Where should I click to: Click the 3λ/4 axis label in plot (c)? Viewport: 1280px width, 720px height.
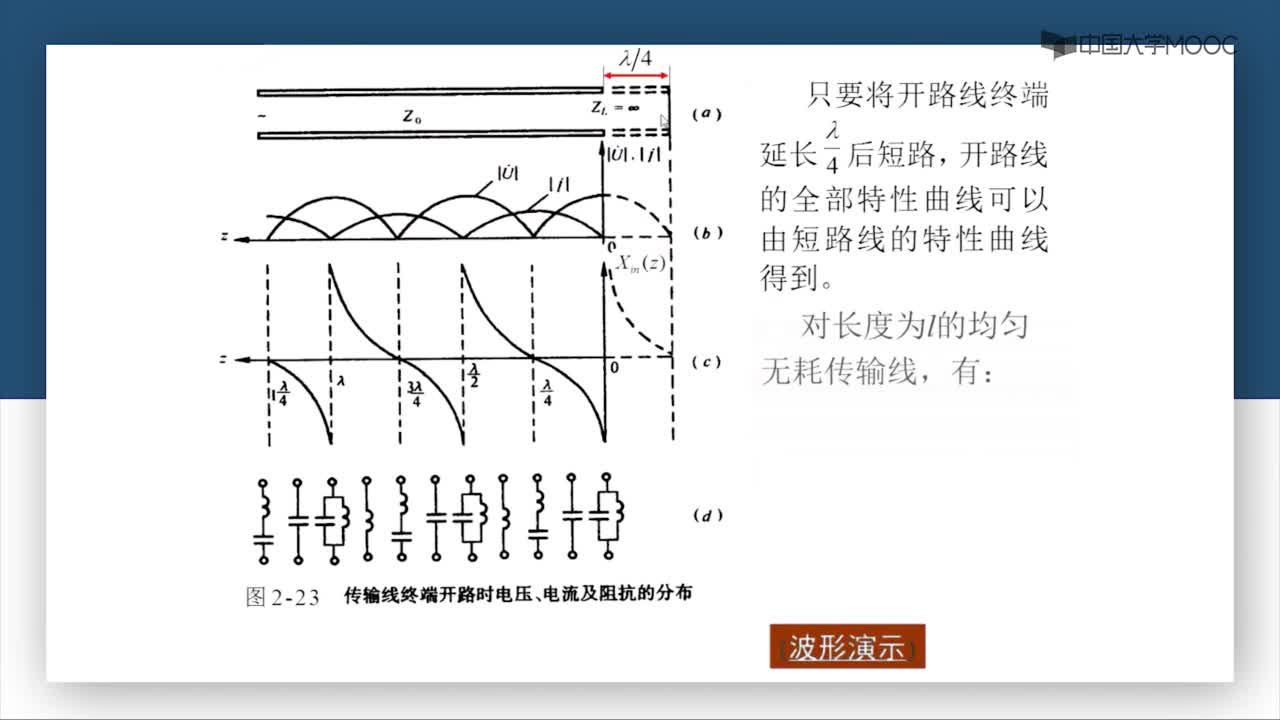414,395
